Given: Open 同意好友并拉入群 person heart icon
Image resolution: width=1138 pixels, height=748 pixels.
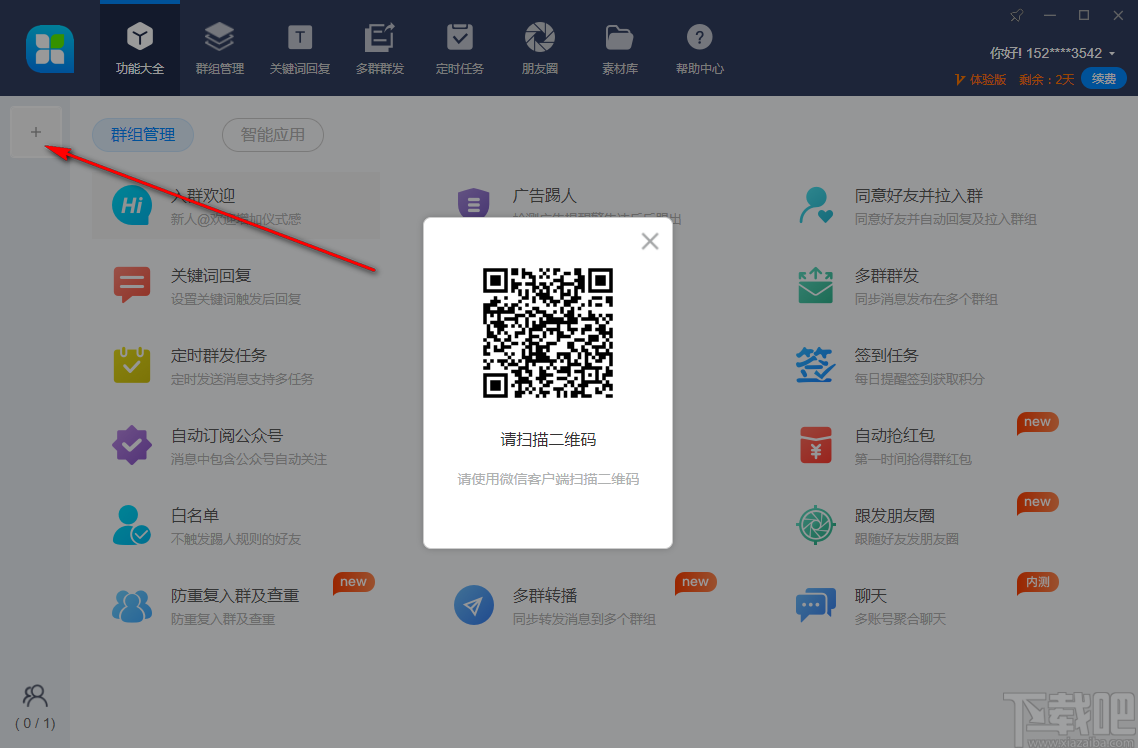Looking at the screenshot, I should 816,205.
